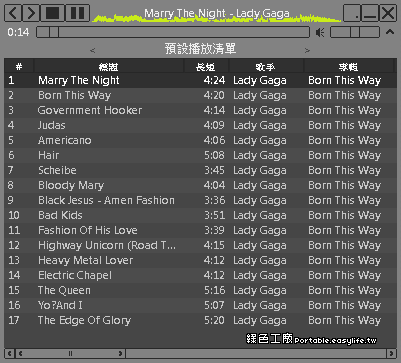Stop playback with the square button

pyautogui.click(x=52, y=13)
